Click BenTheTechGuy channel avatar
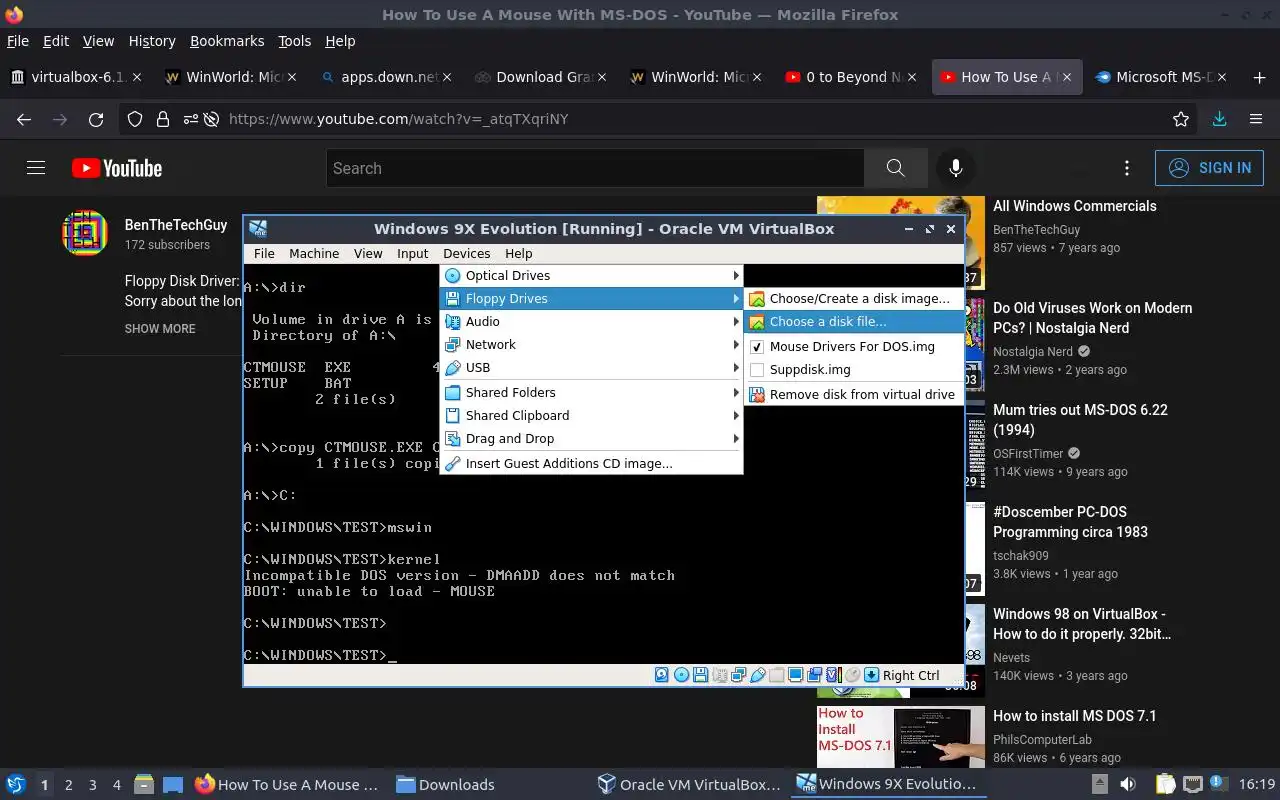The width and height of the screenshot is (1280, 800). click(85, 233)
